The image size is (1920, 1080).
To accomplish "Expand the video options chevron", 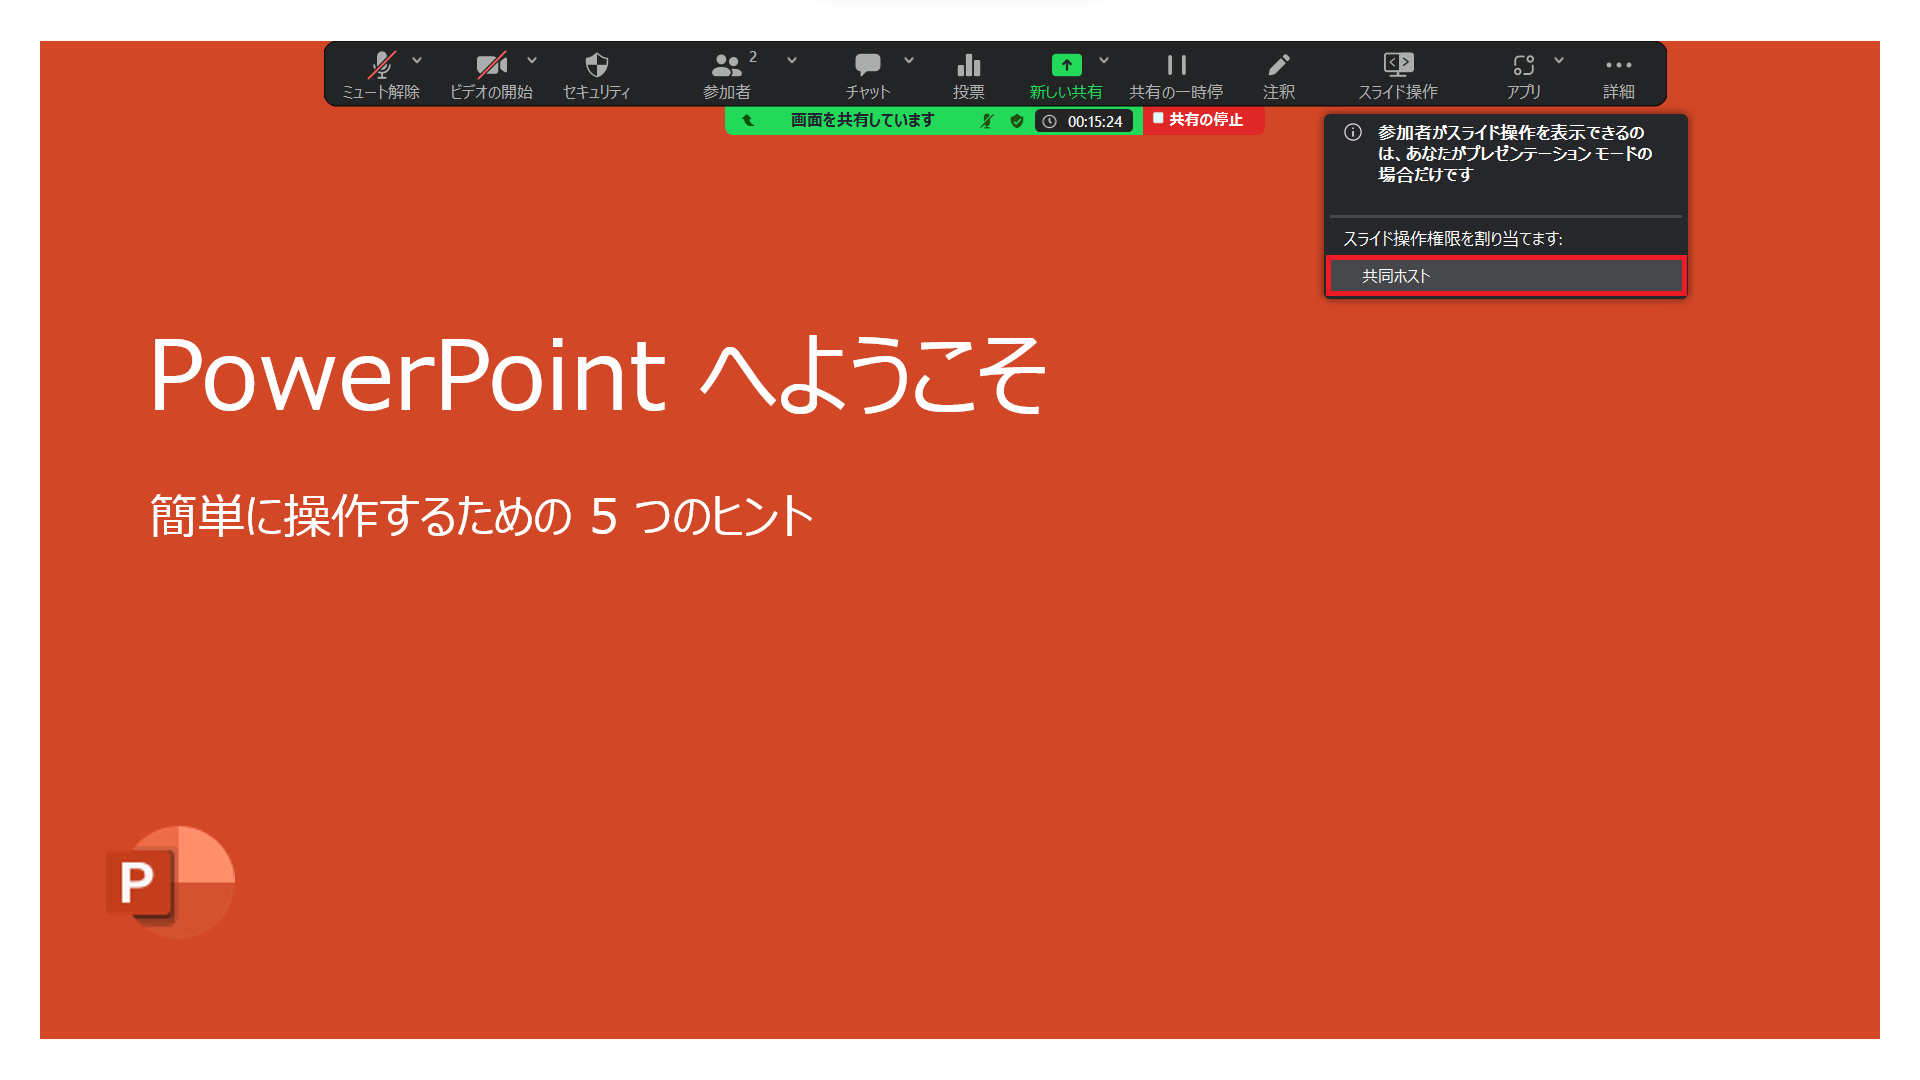I will (x=532, y=61).
